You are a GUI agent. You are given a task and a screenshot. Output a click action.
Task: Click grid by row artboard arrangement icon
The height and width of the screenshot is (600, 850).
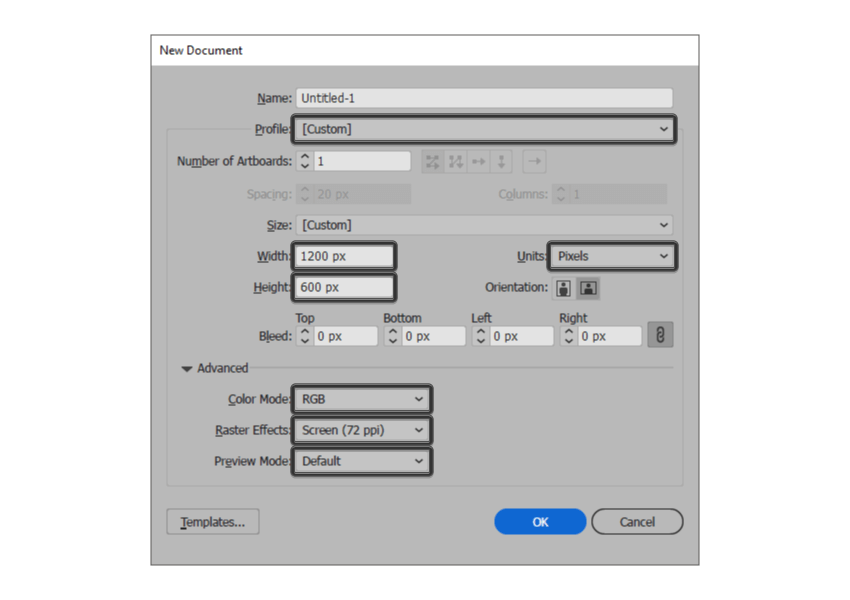[x=433, y=162]
